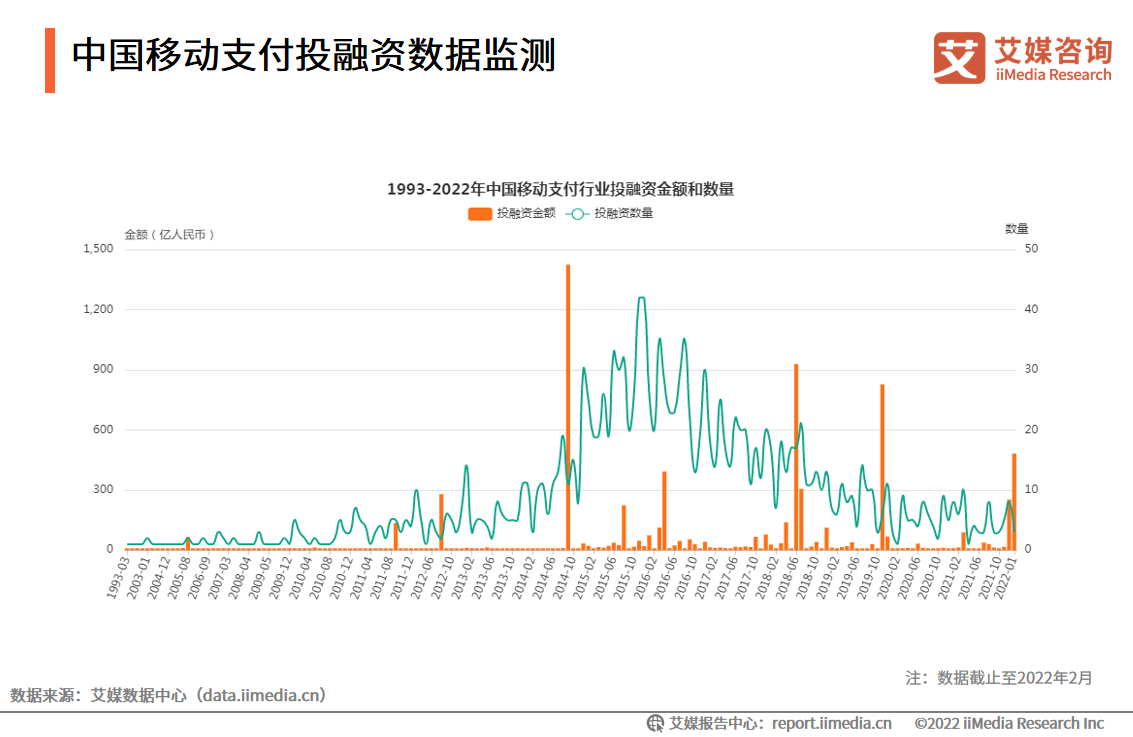
Task: Click the 2010-04 x-axis label
Action: click(301, 577)
